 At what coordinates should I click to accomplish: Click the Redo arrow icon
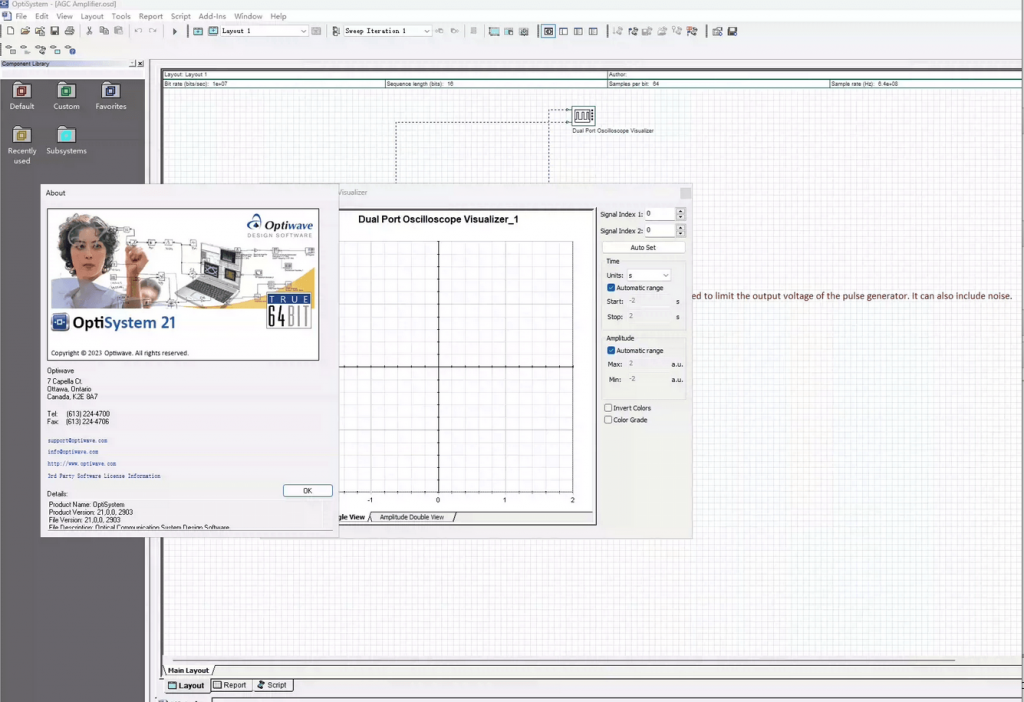tap(153, 31)
